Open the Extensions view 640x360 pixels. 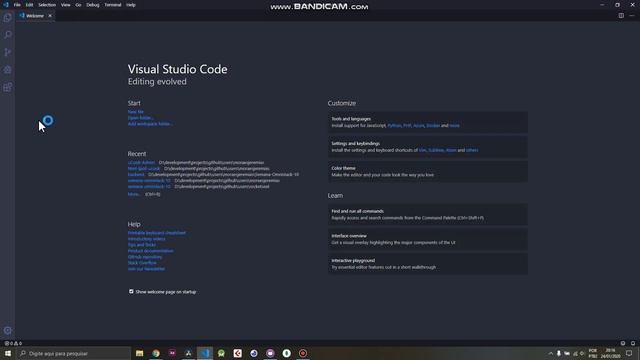pyautogui.click(x=7, y=87)
